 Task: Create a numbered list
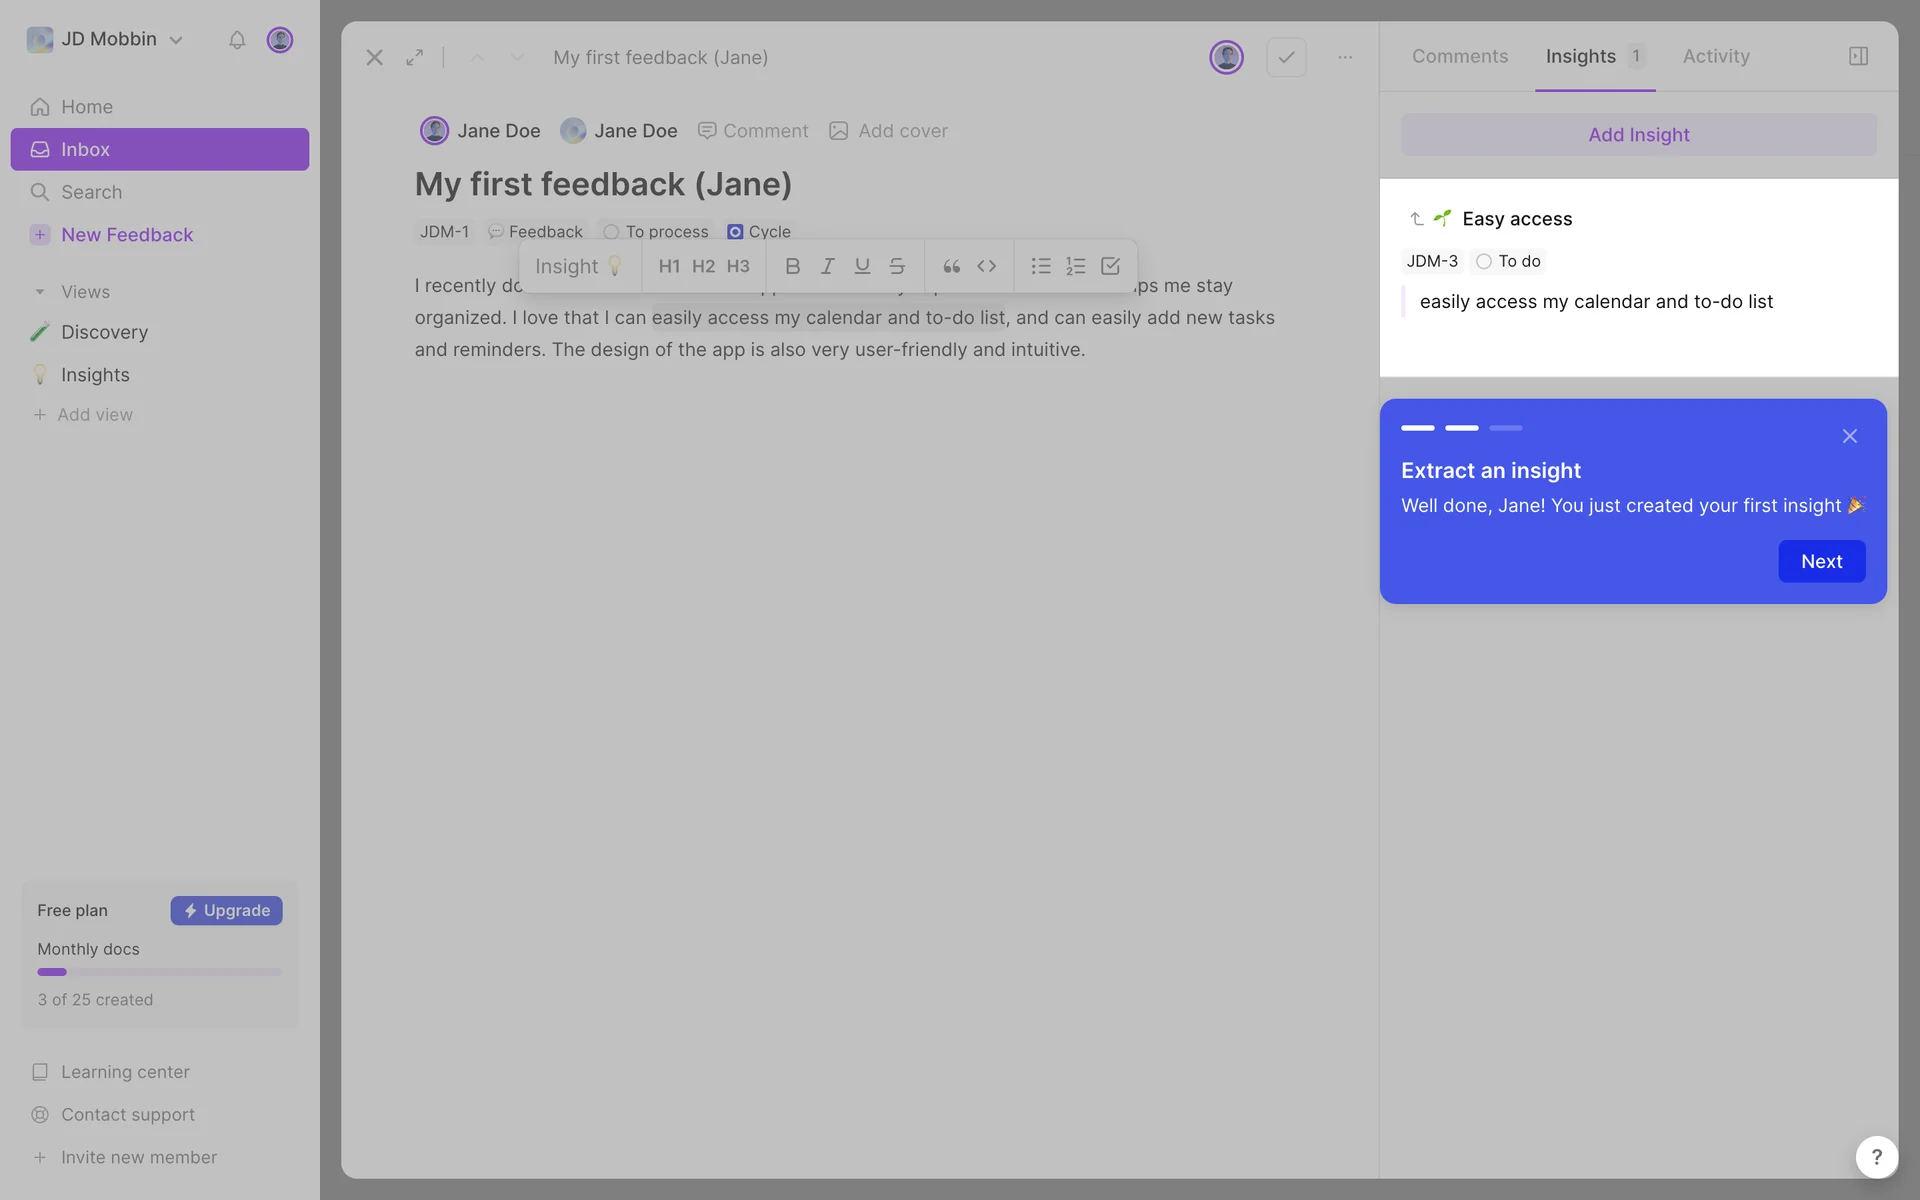click(1075, 266)
